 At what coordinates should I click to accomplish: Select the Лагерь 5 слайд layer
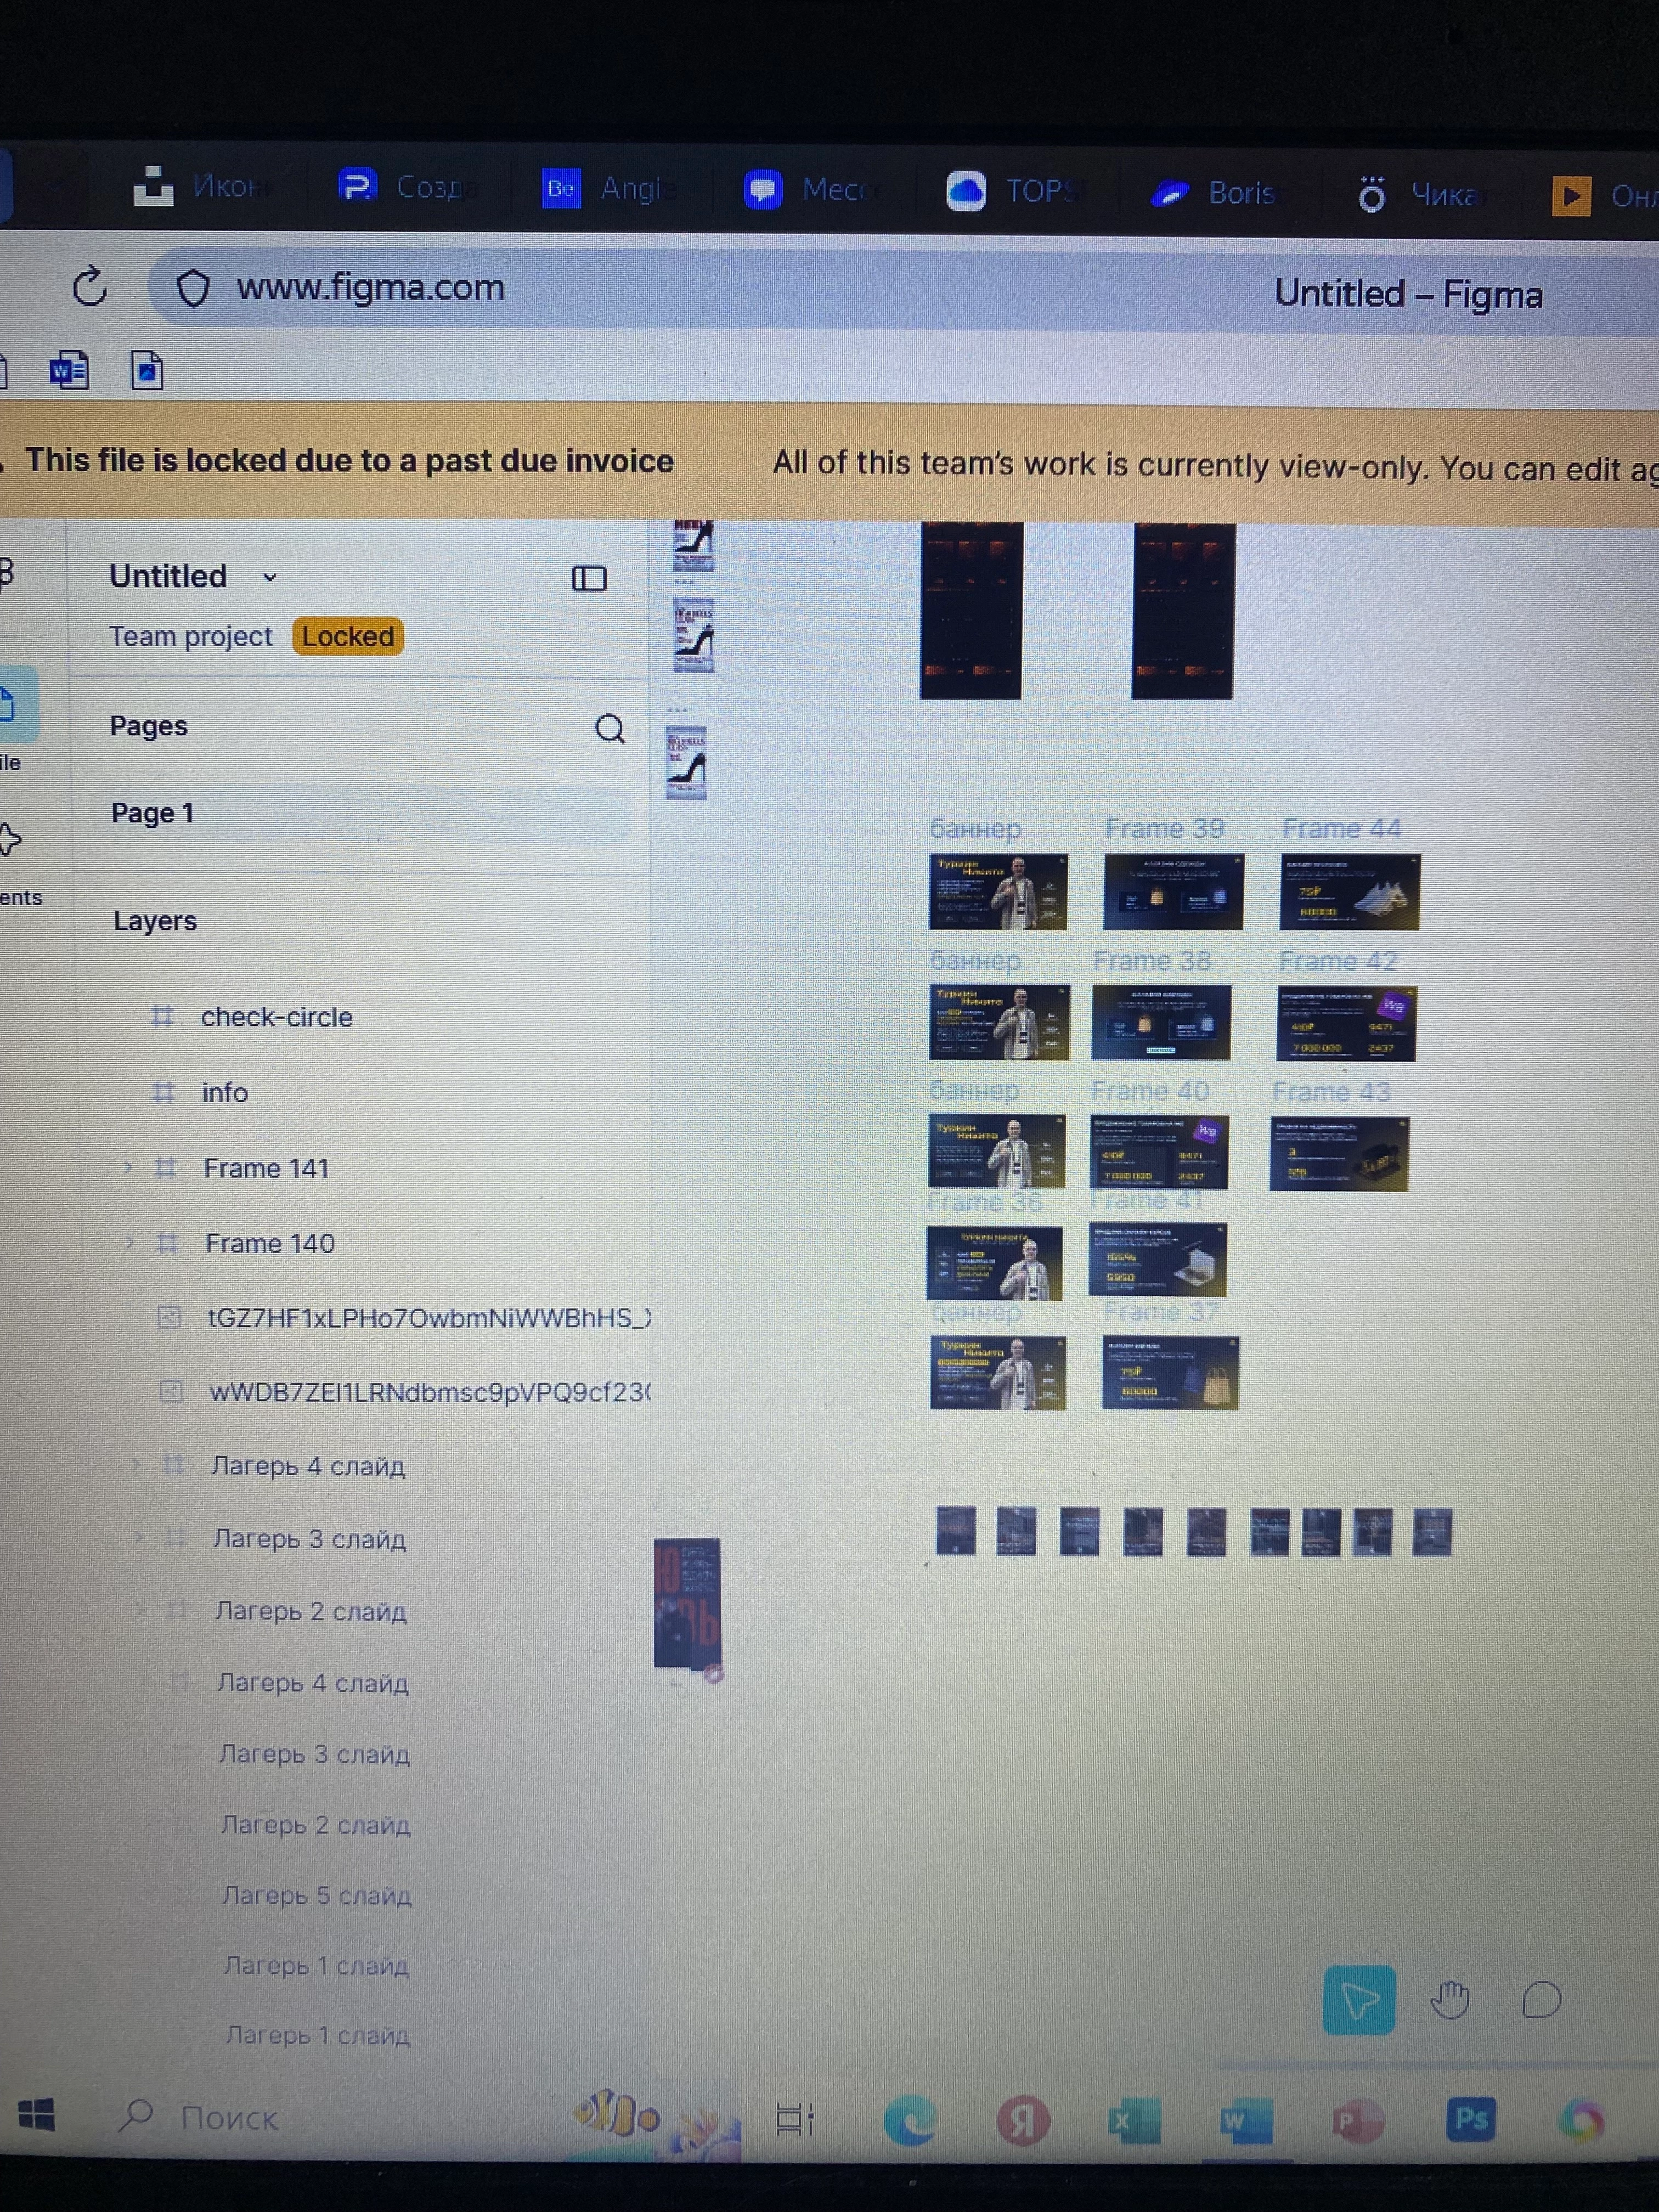point(317,1895)
